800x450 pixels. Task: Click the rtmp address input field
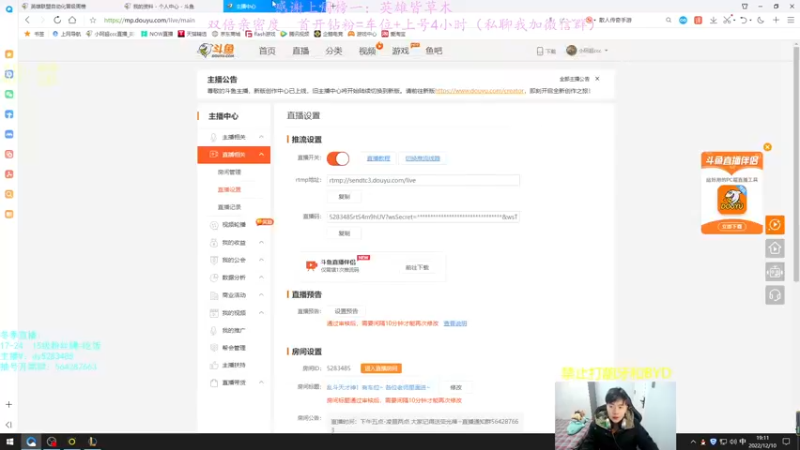pos(423,180)
